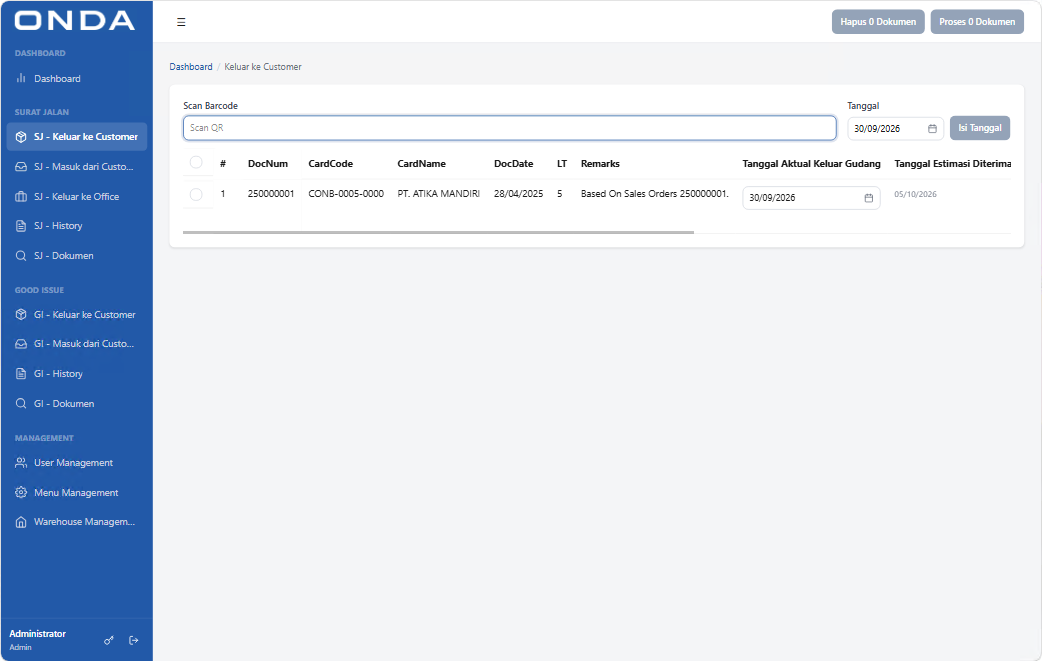Click the CardCode column header
Screen dimensions: 1042x661
pos(330,163)
